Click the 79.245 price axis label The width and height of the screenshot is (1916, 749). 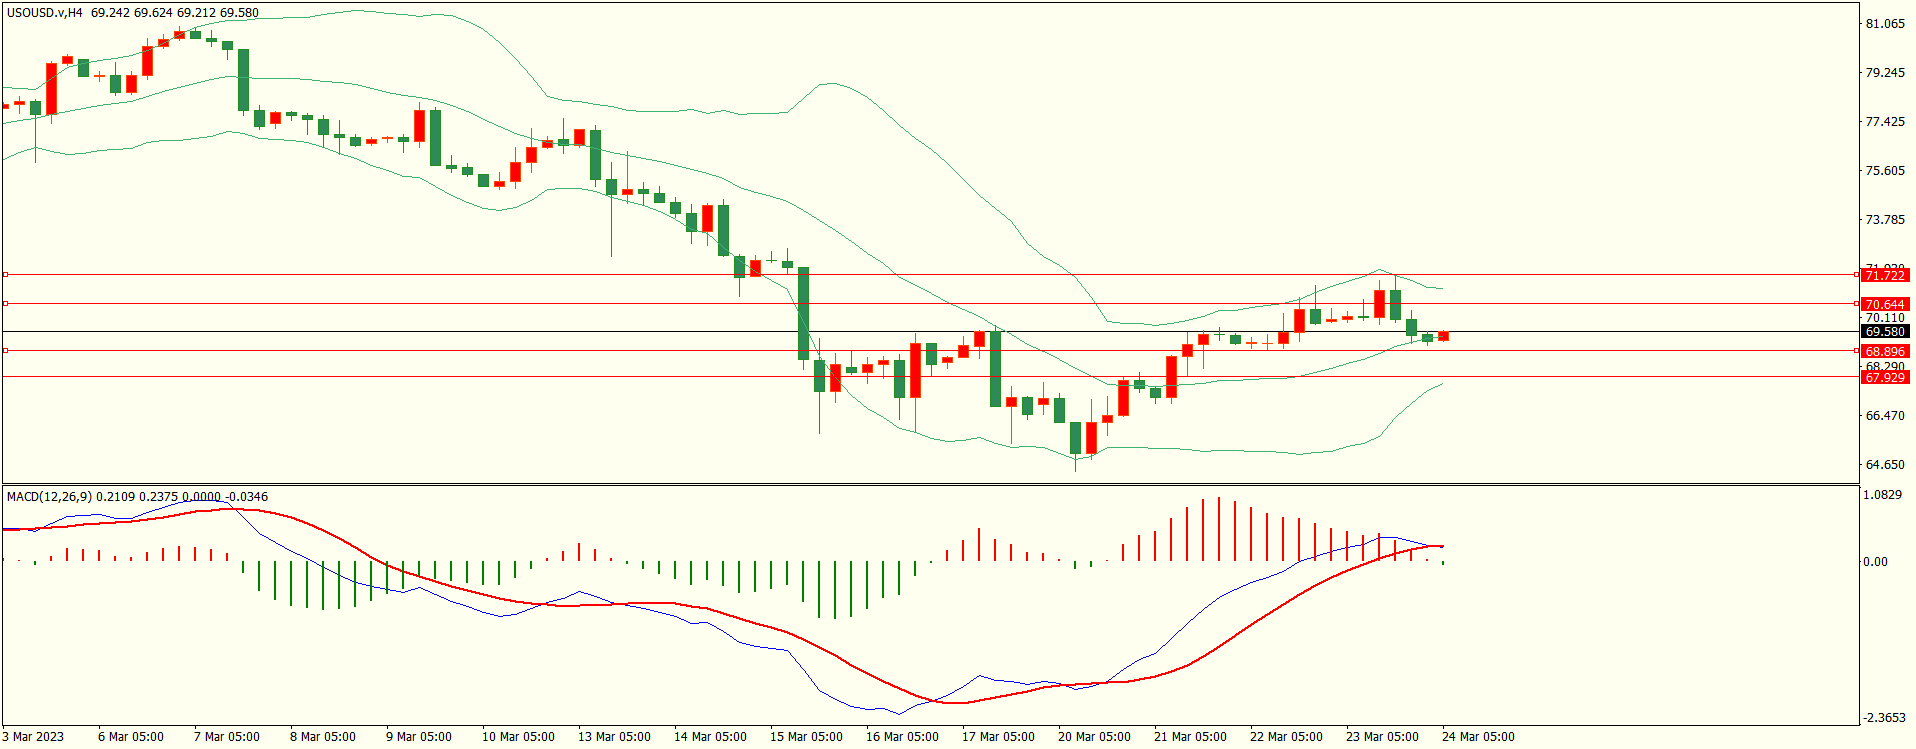click(x=1885, y=73)
